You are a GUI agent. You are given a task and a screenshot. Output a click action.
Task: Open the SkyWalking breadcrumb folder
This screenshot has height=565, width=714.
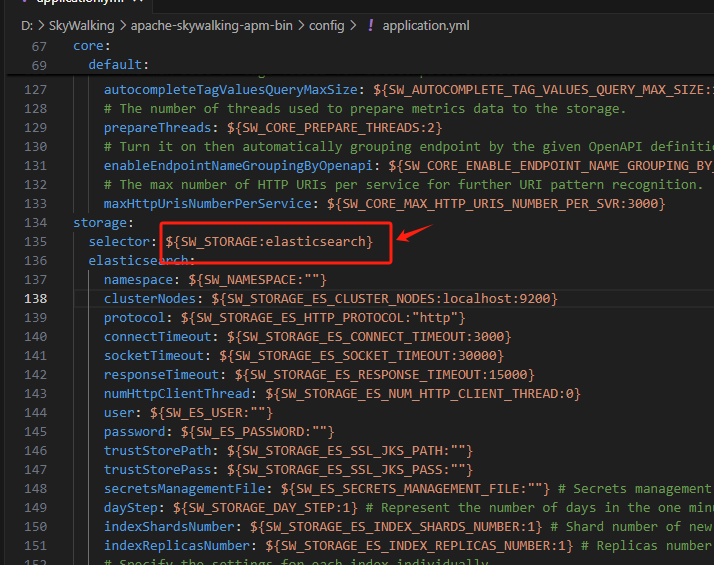pyautogui.click(x=82, y=25)
